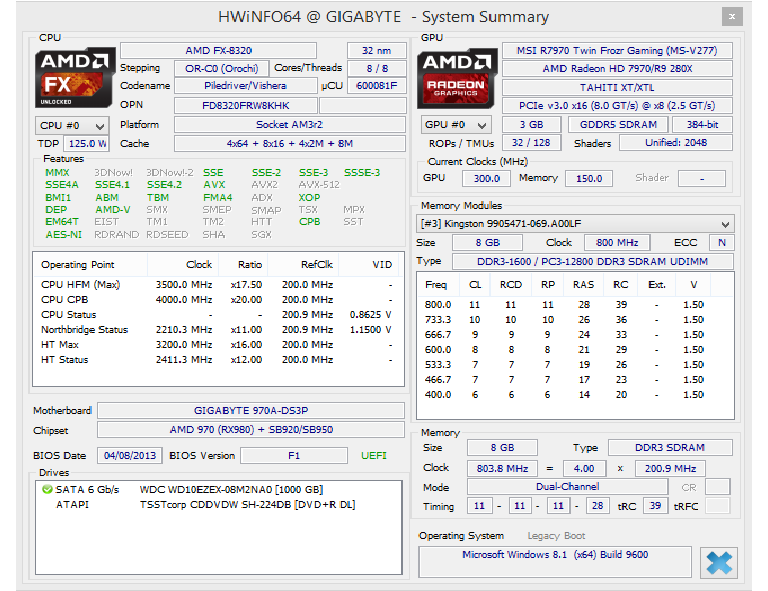Click the XOP feature label
Viewport: 768px width, 591px height.
310,197
